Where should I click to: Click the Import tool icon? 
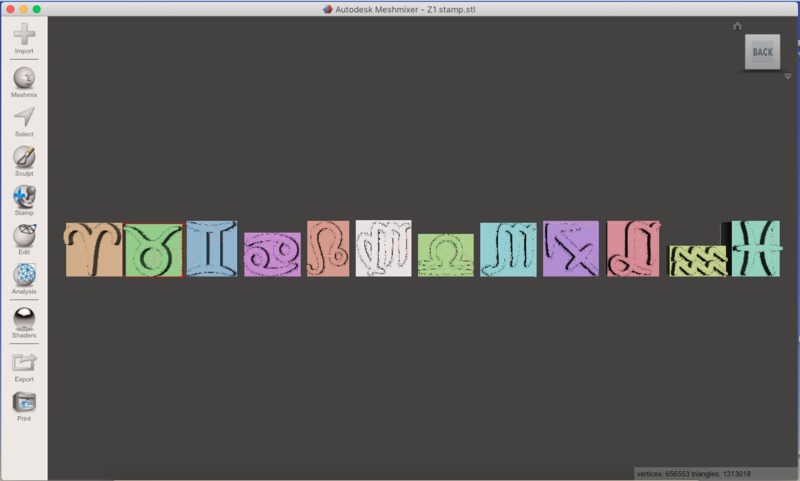24,35
